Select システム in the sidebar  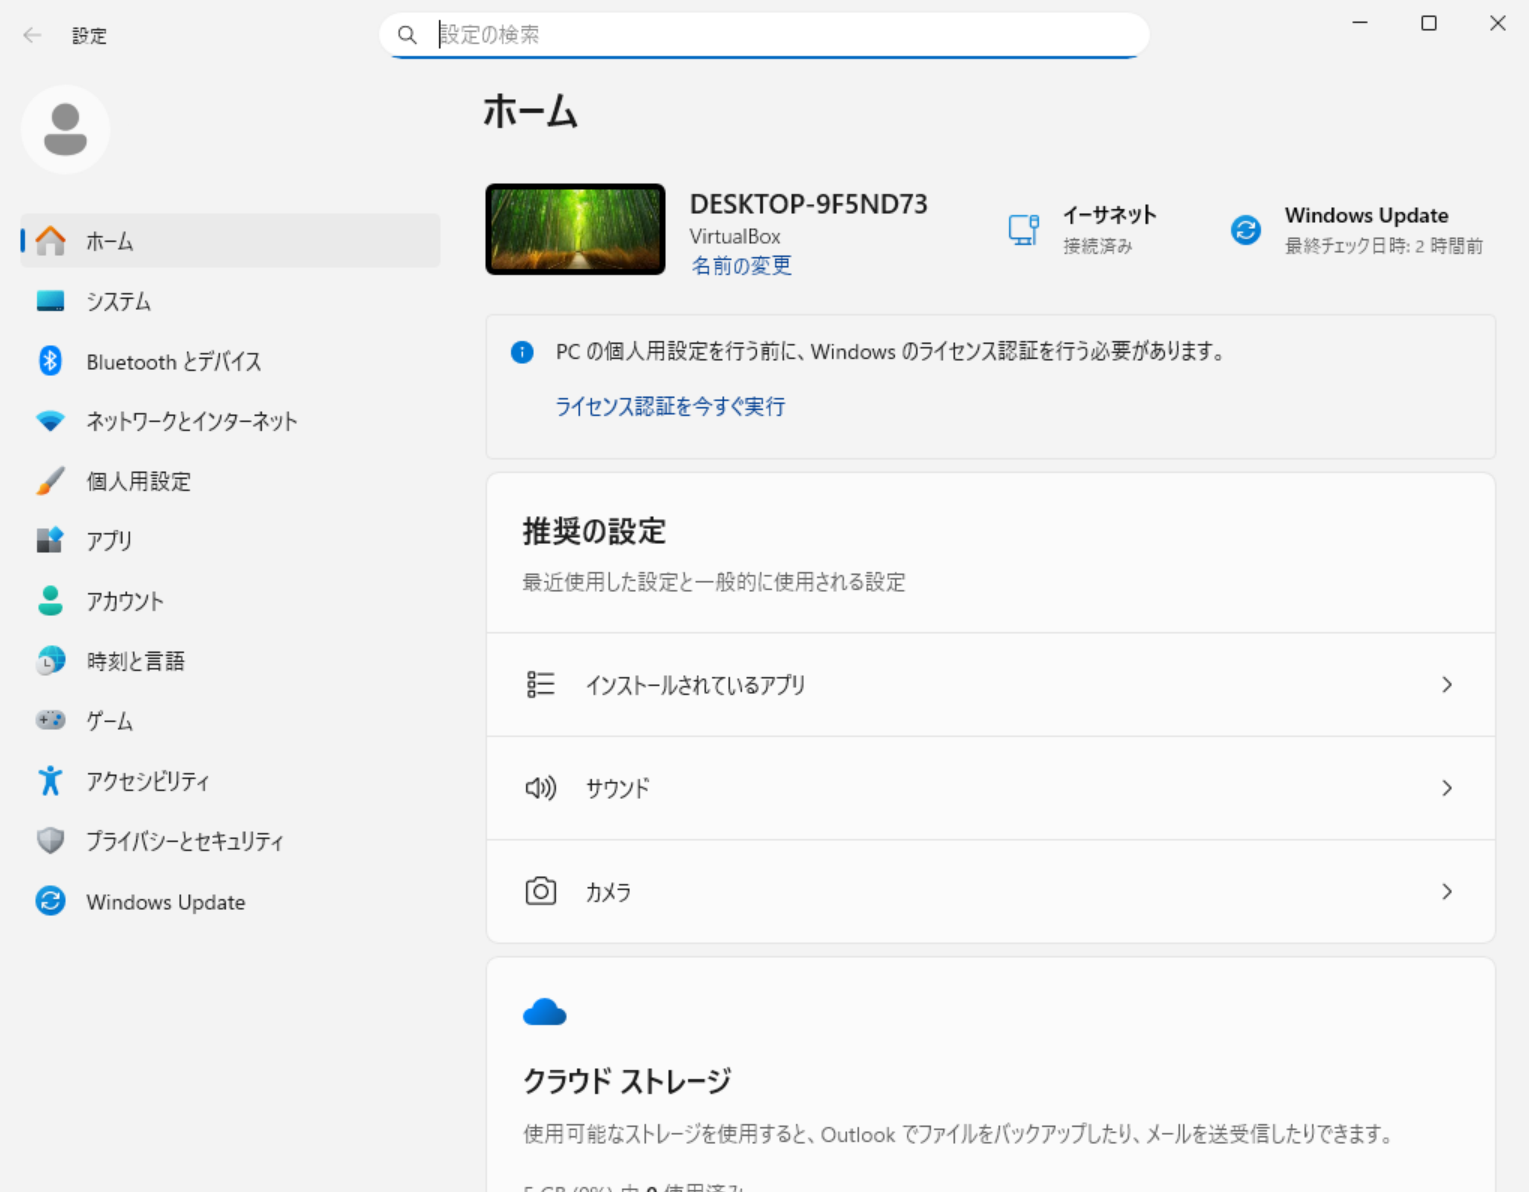[118, 301]
